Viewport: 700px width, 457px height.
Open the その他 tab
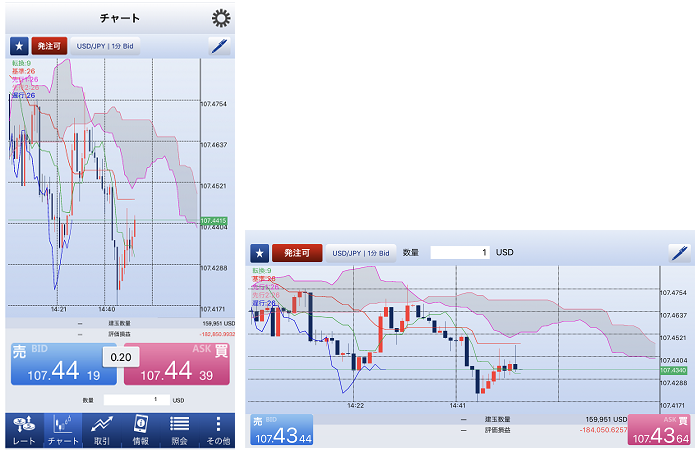point(218,430)
